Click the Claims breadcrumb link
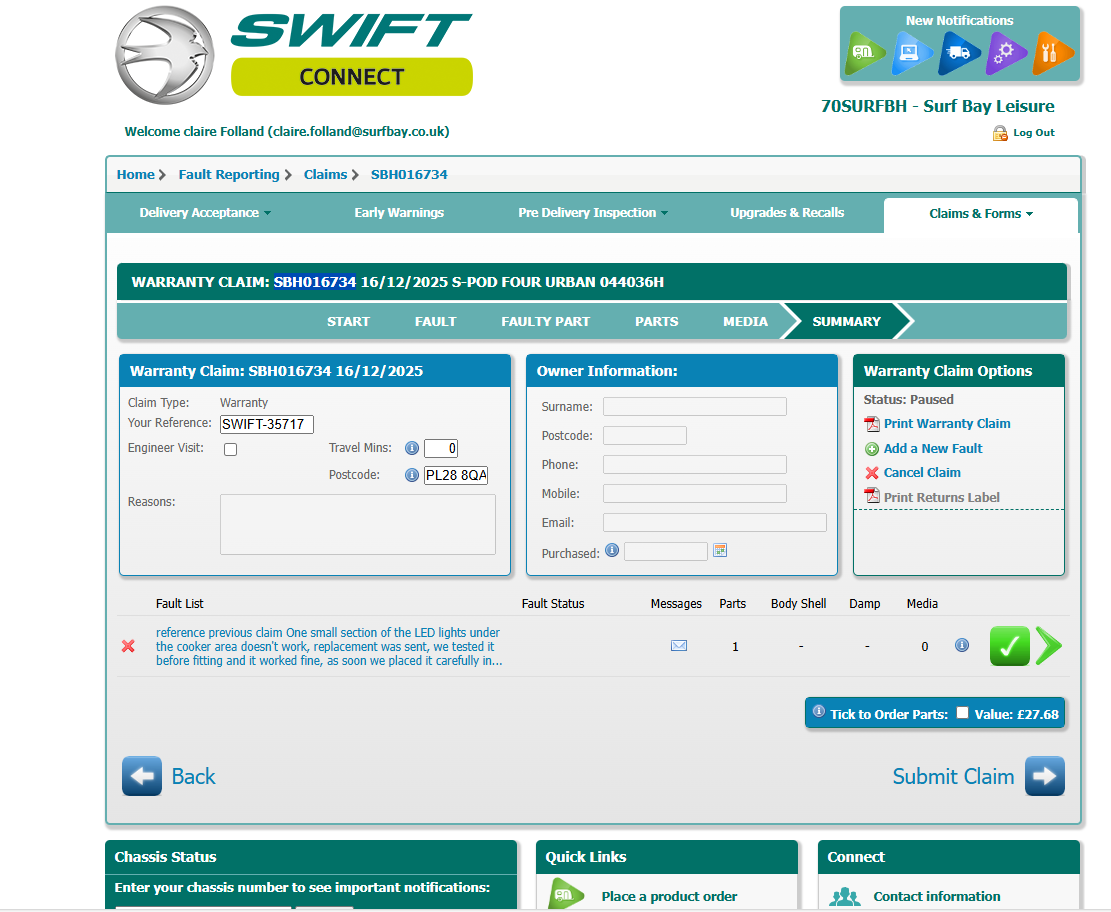The image size is (1111, 912). pos(325,174)
